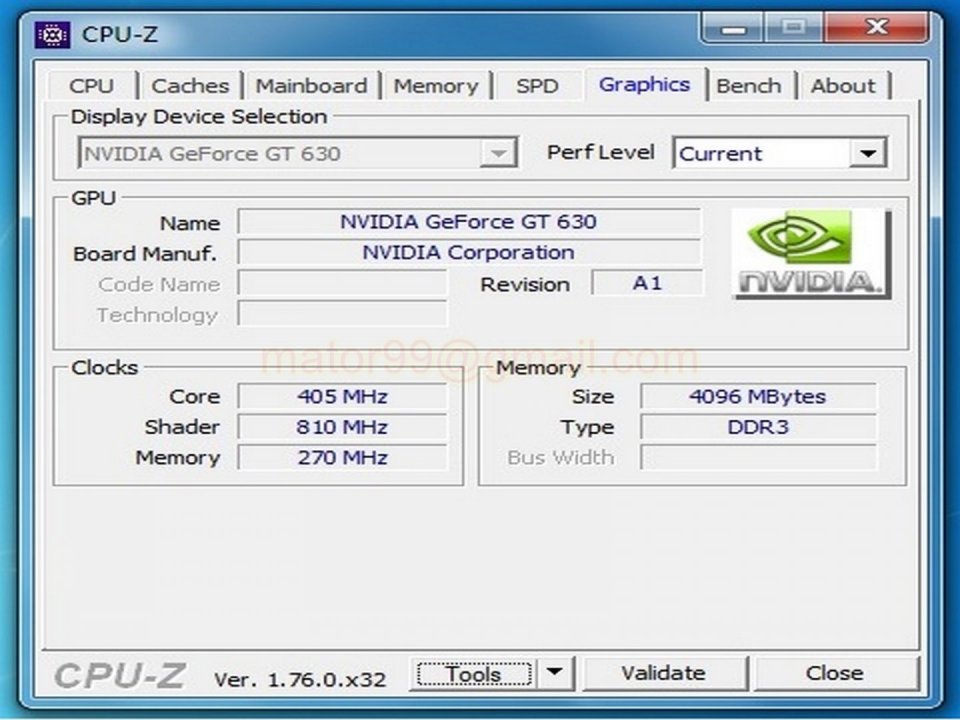Click the NVIDIA logo image
Screen dimensions: 960x720
point(811,253)
